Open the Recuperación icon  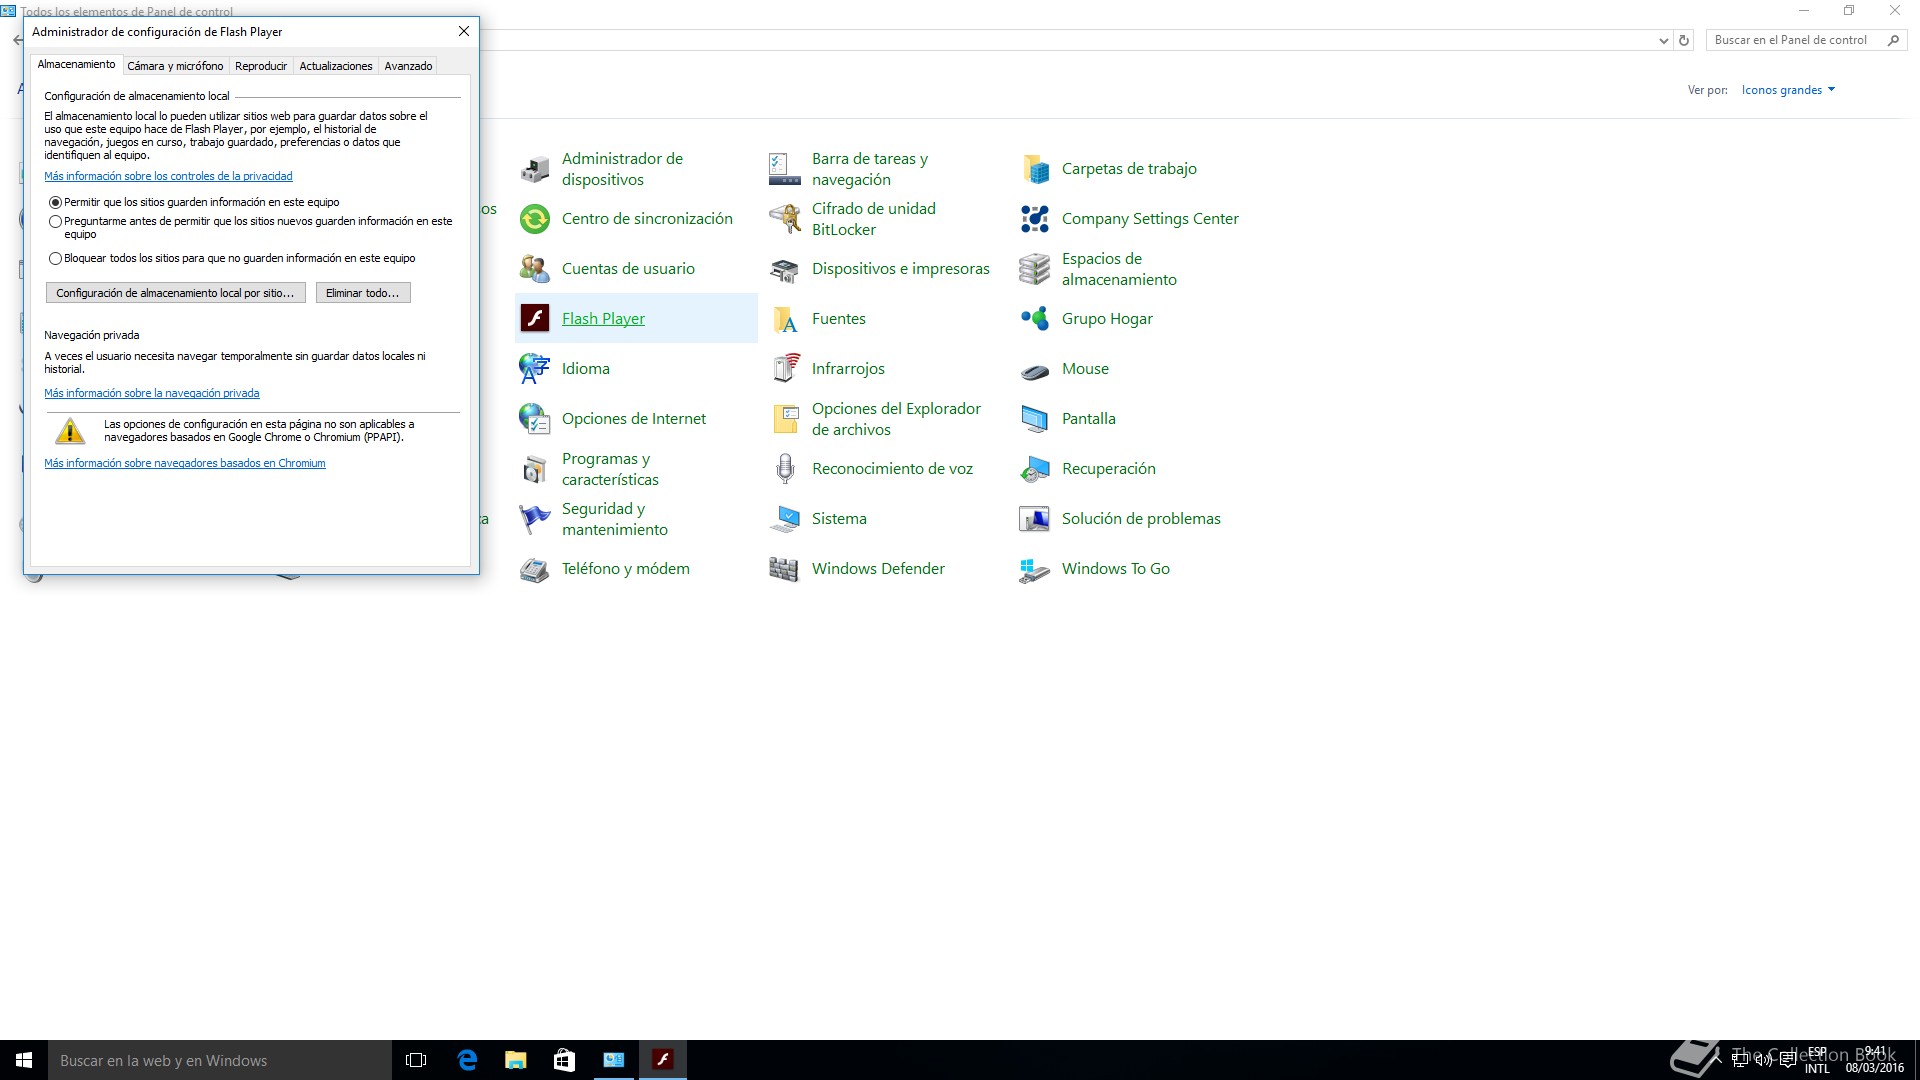[x=1035, y=469]
